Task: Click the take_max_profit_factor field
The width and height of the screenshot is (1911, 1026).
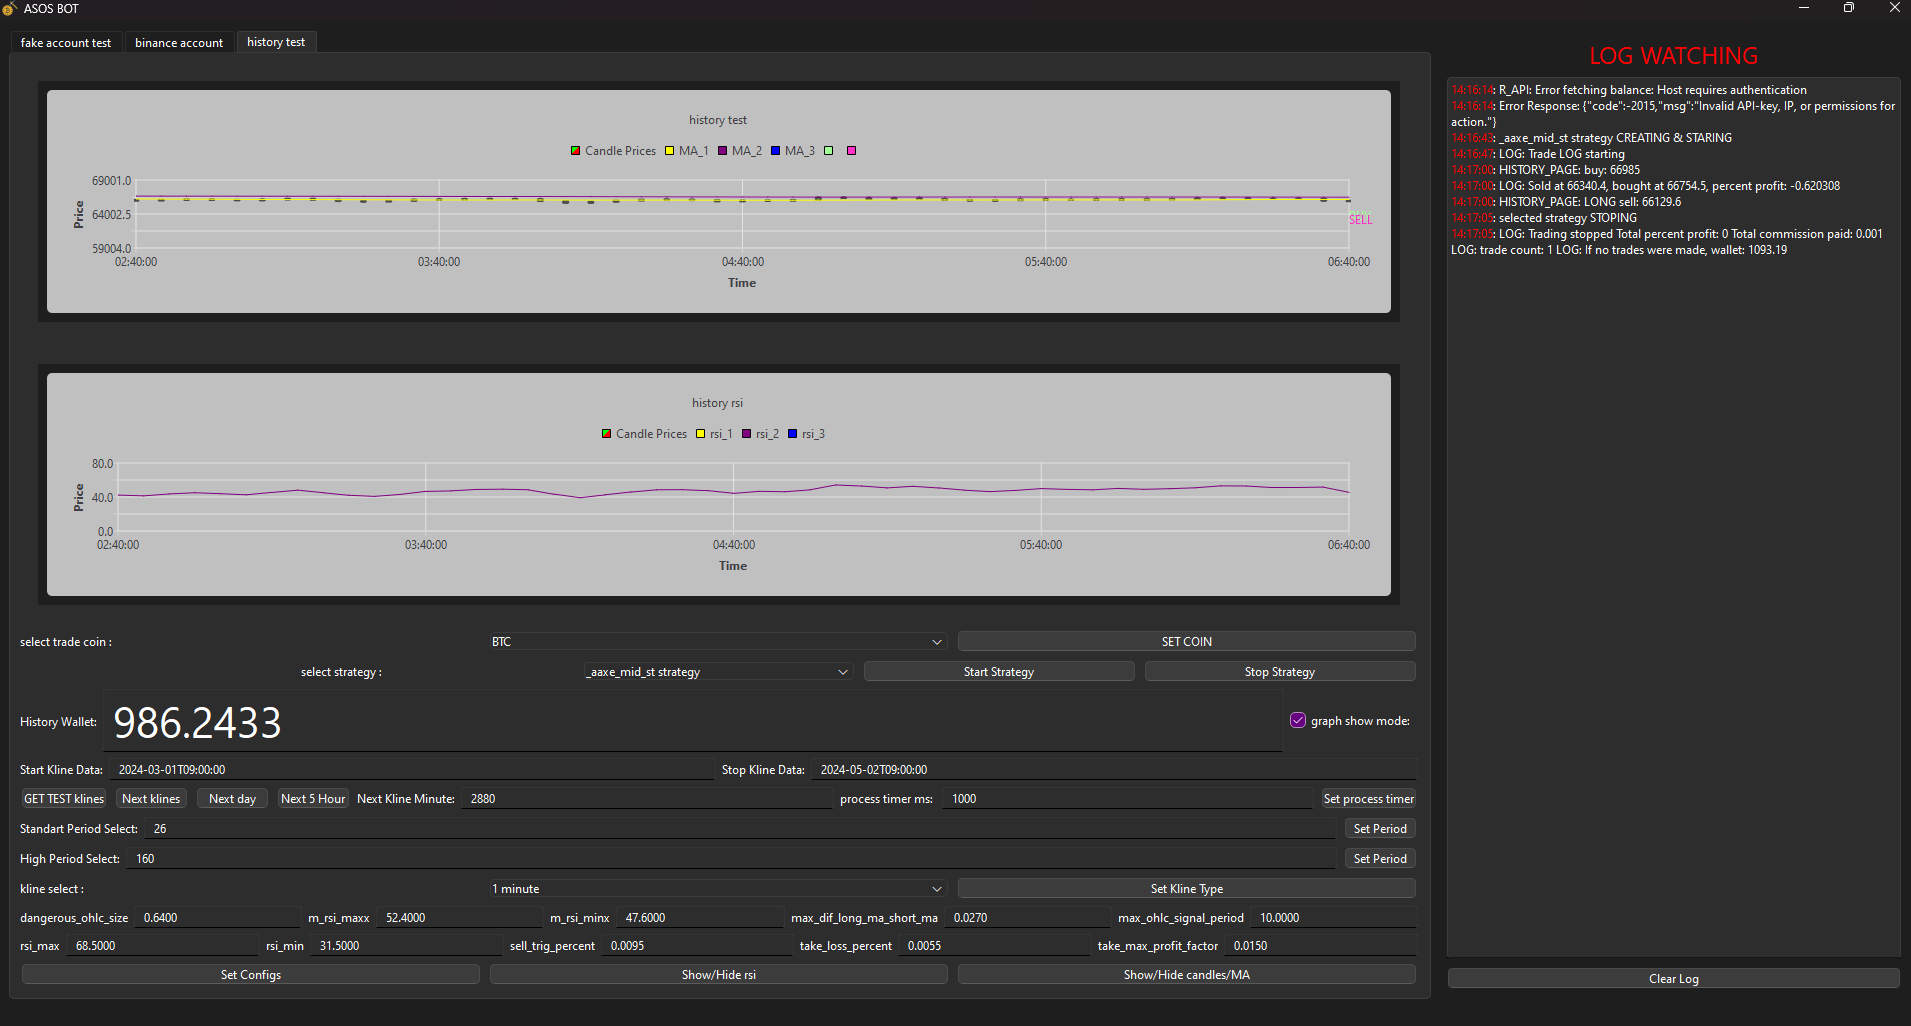Action: tap(1320, 946)
